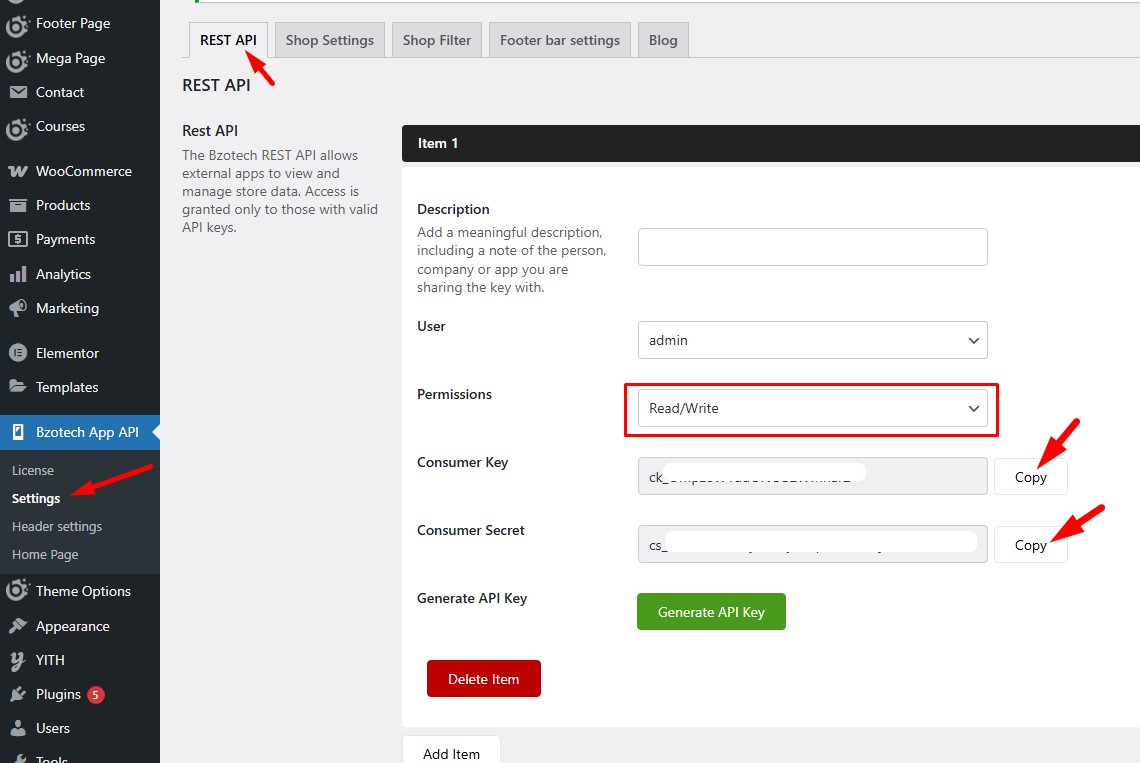Click the Payments dollar icon
This screenshot has width=1140, height=763.
click(x=18, y=239)
